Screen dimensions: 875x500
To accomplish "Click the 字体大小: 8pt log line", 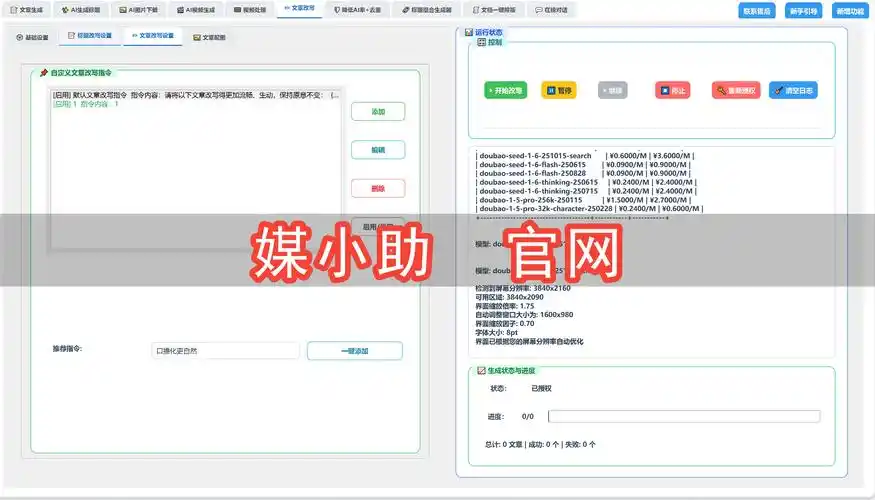I will click(496, 333).
